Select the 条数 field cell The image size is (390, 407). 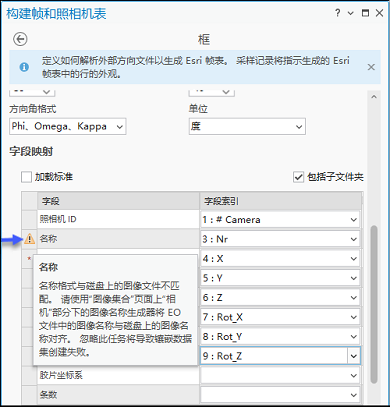click(x=118, y=395)
